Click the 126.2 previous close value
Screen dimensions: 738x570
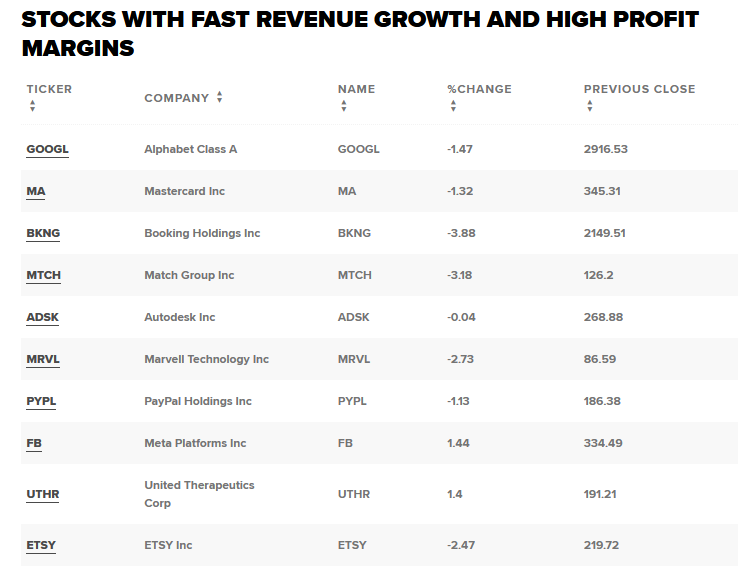(x=599, y=275)
